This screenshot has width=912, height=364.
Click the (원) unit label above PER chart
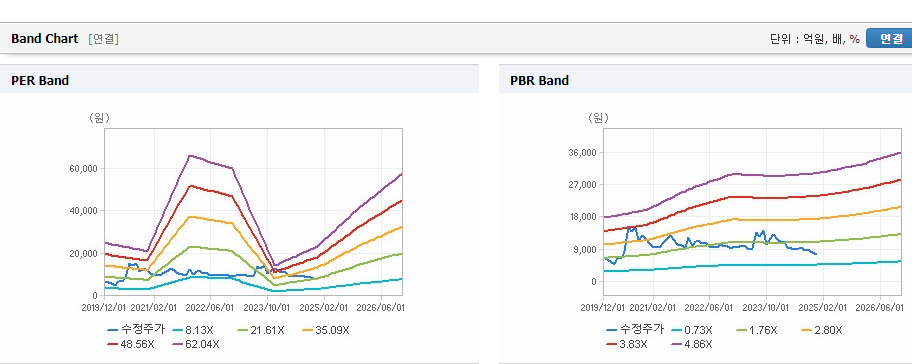(x=99, y=118)
